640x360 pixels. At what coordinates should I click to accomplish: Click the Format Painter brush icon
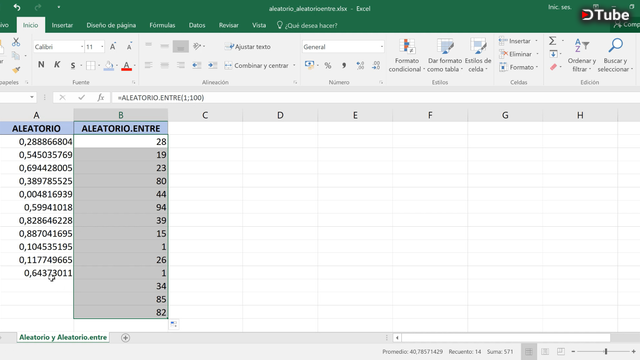pyautogui.click(x=16, y=70)
